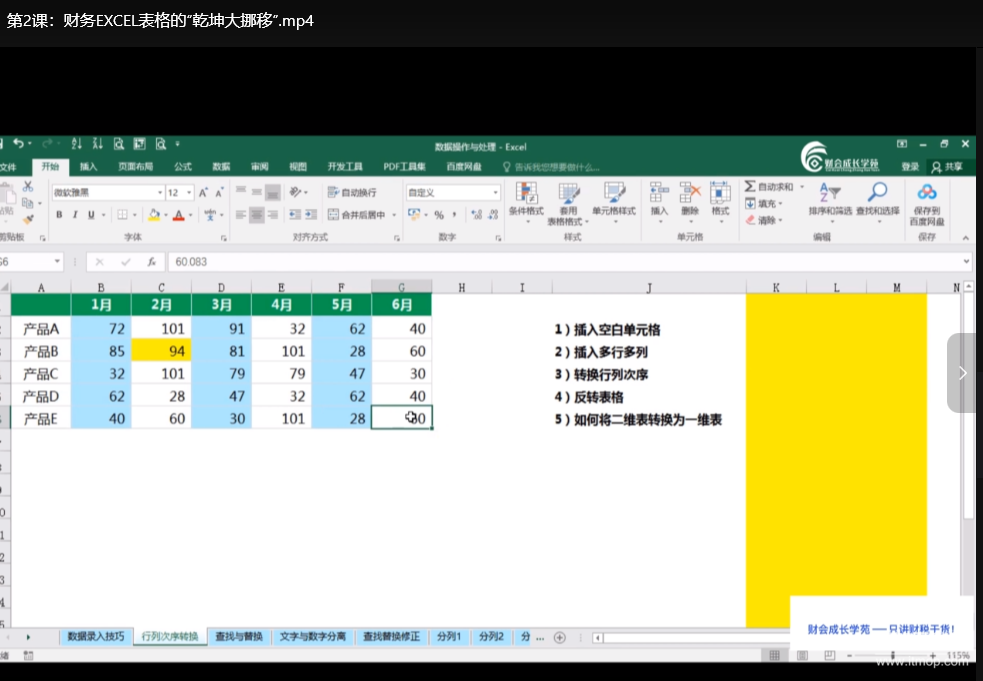The image size is (983, 681).
Task: Toggle Underline formatting button
Action: [x=91, y=214]
